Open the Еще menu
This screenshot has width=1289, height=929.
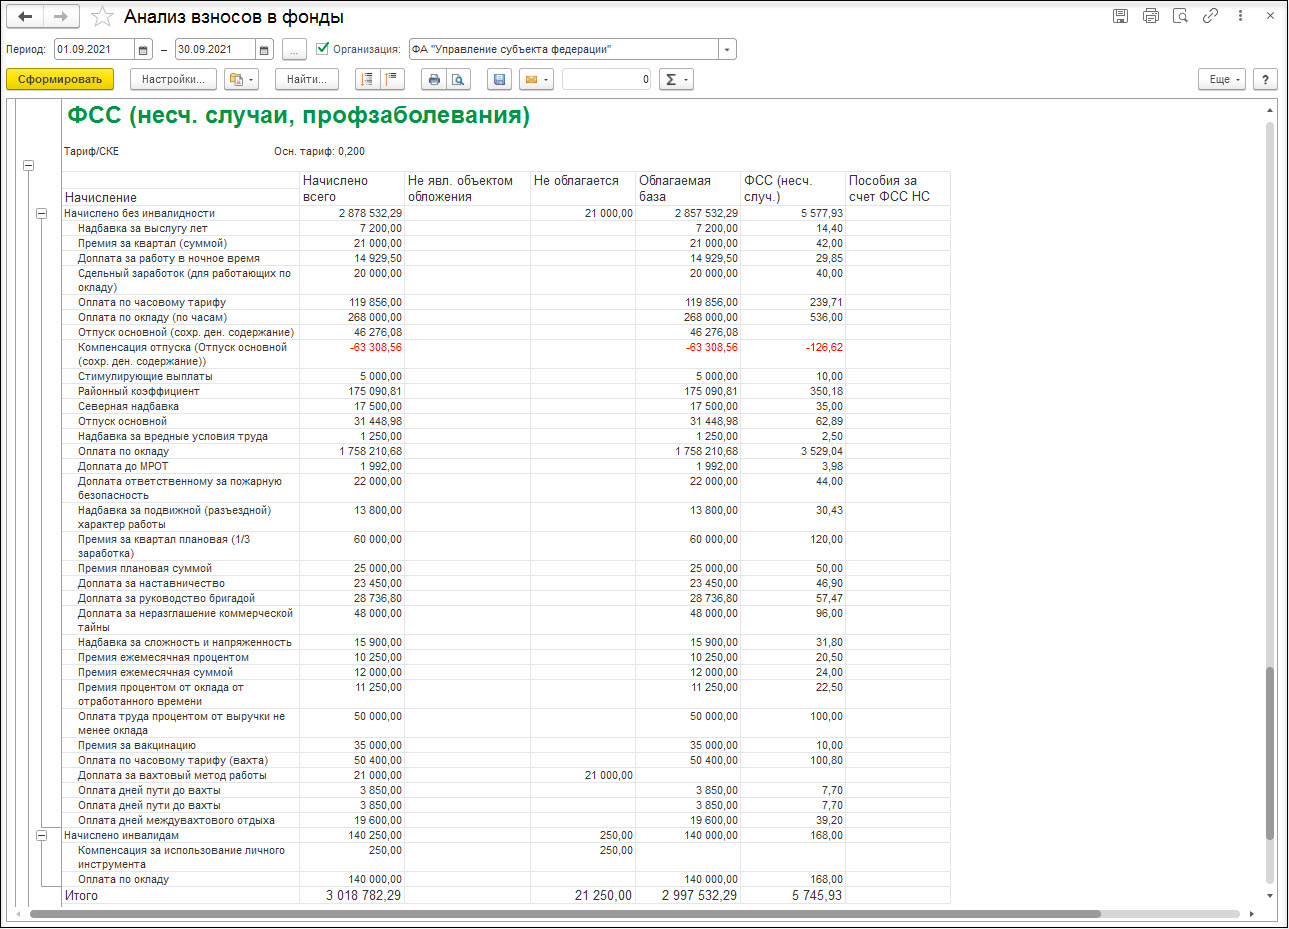pos(1222,79)
